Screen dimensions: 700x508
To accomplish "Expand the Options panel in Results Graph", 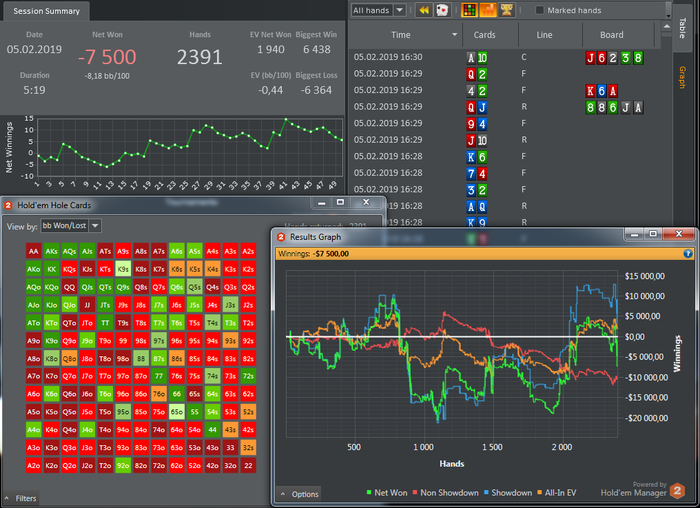I will 299,494.
